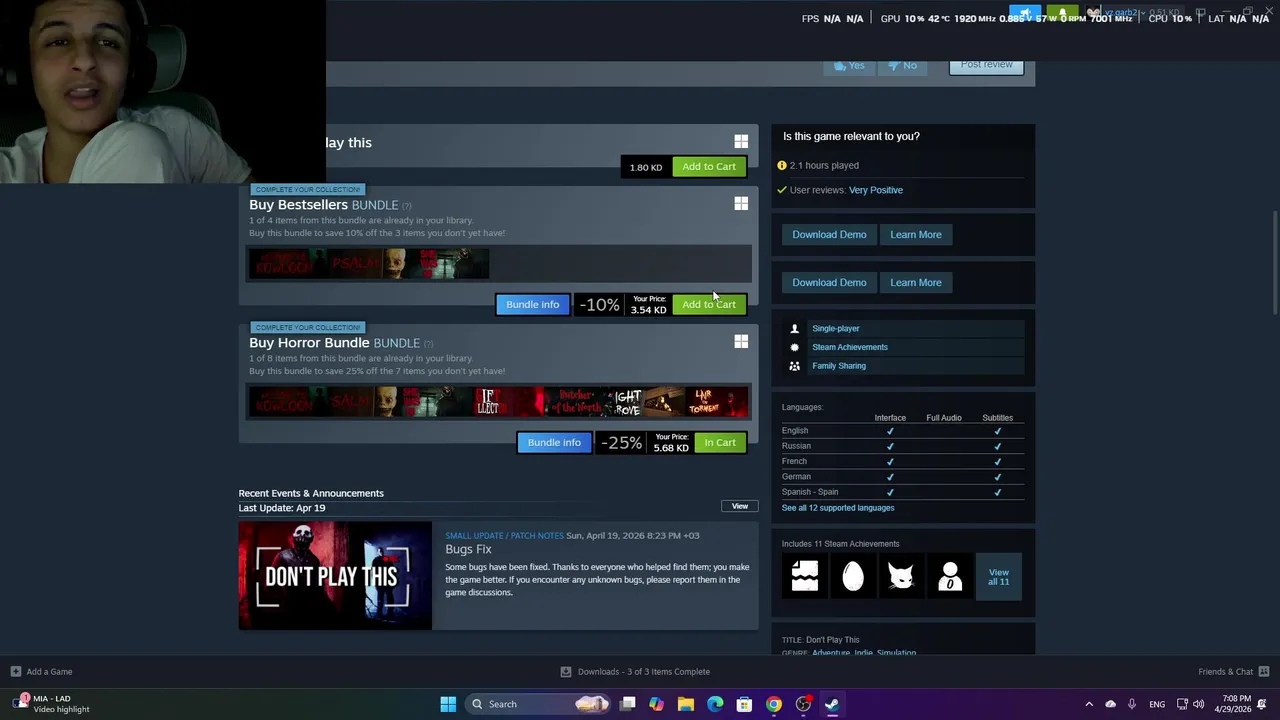The image size is (1280, 720).
Task: Click View next to Recent Events
Action: pyautogui.click(x=740, y=506)
